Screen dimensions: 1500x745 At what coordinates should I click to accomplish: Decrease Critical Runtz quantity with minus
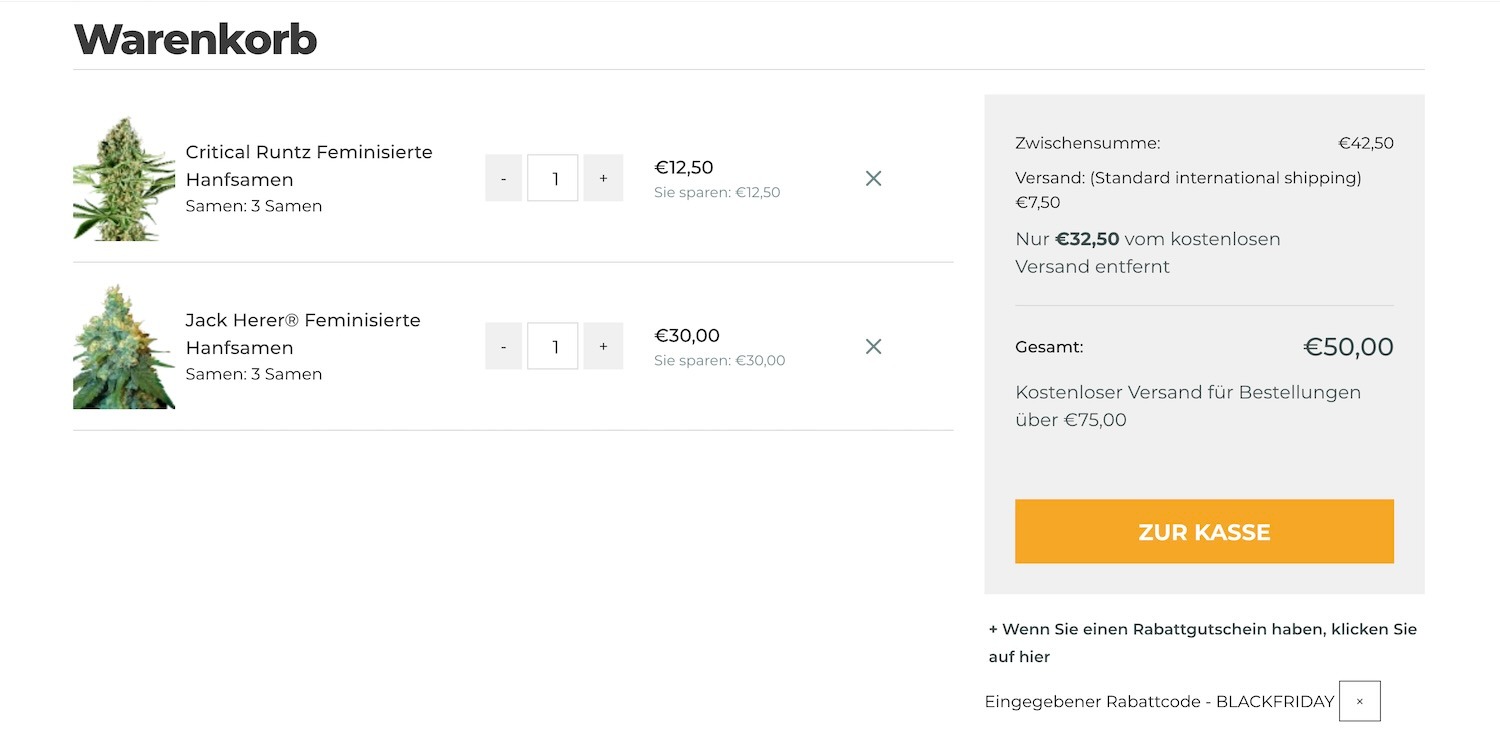[x=503, y=178]
